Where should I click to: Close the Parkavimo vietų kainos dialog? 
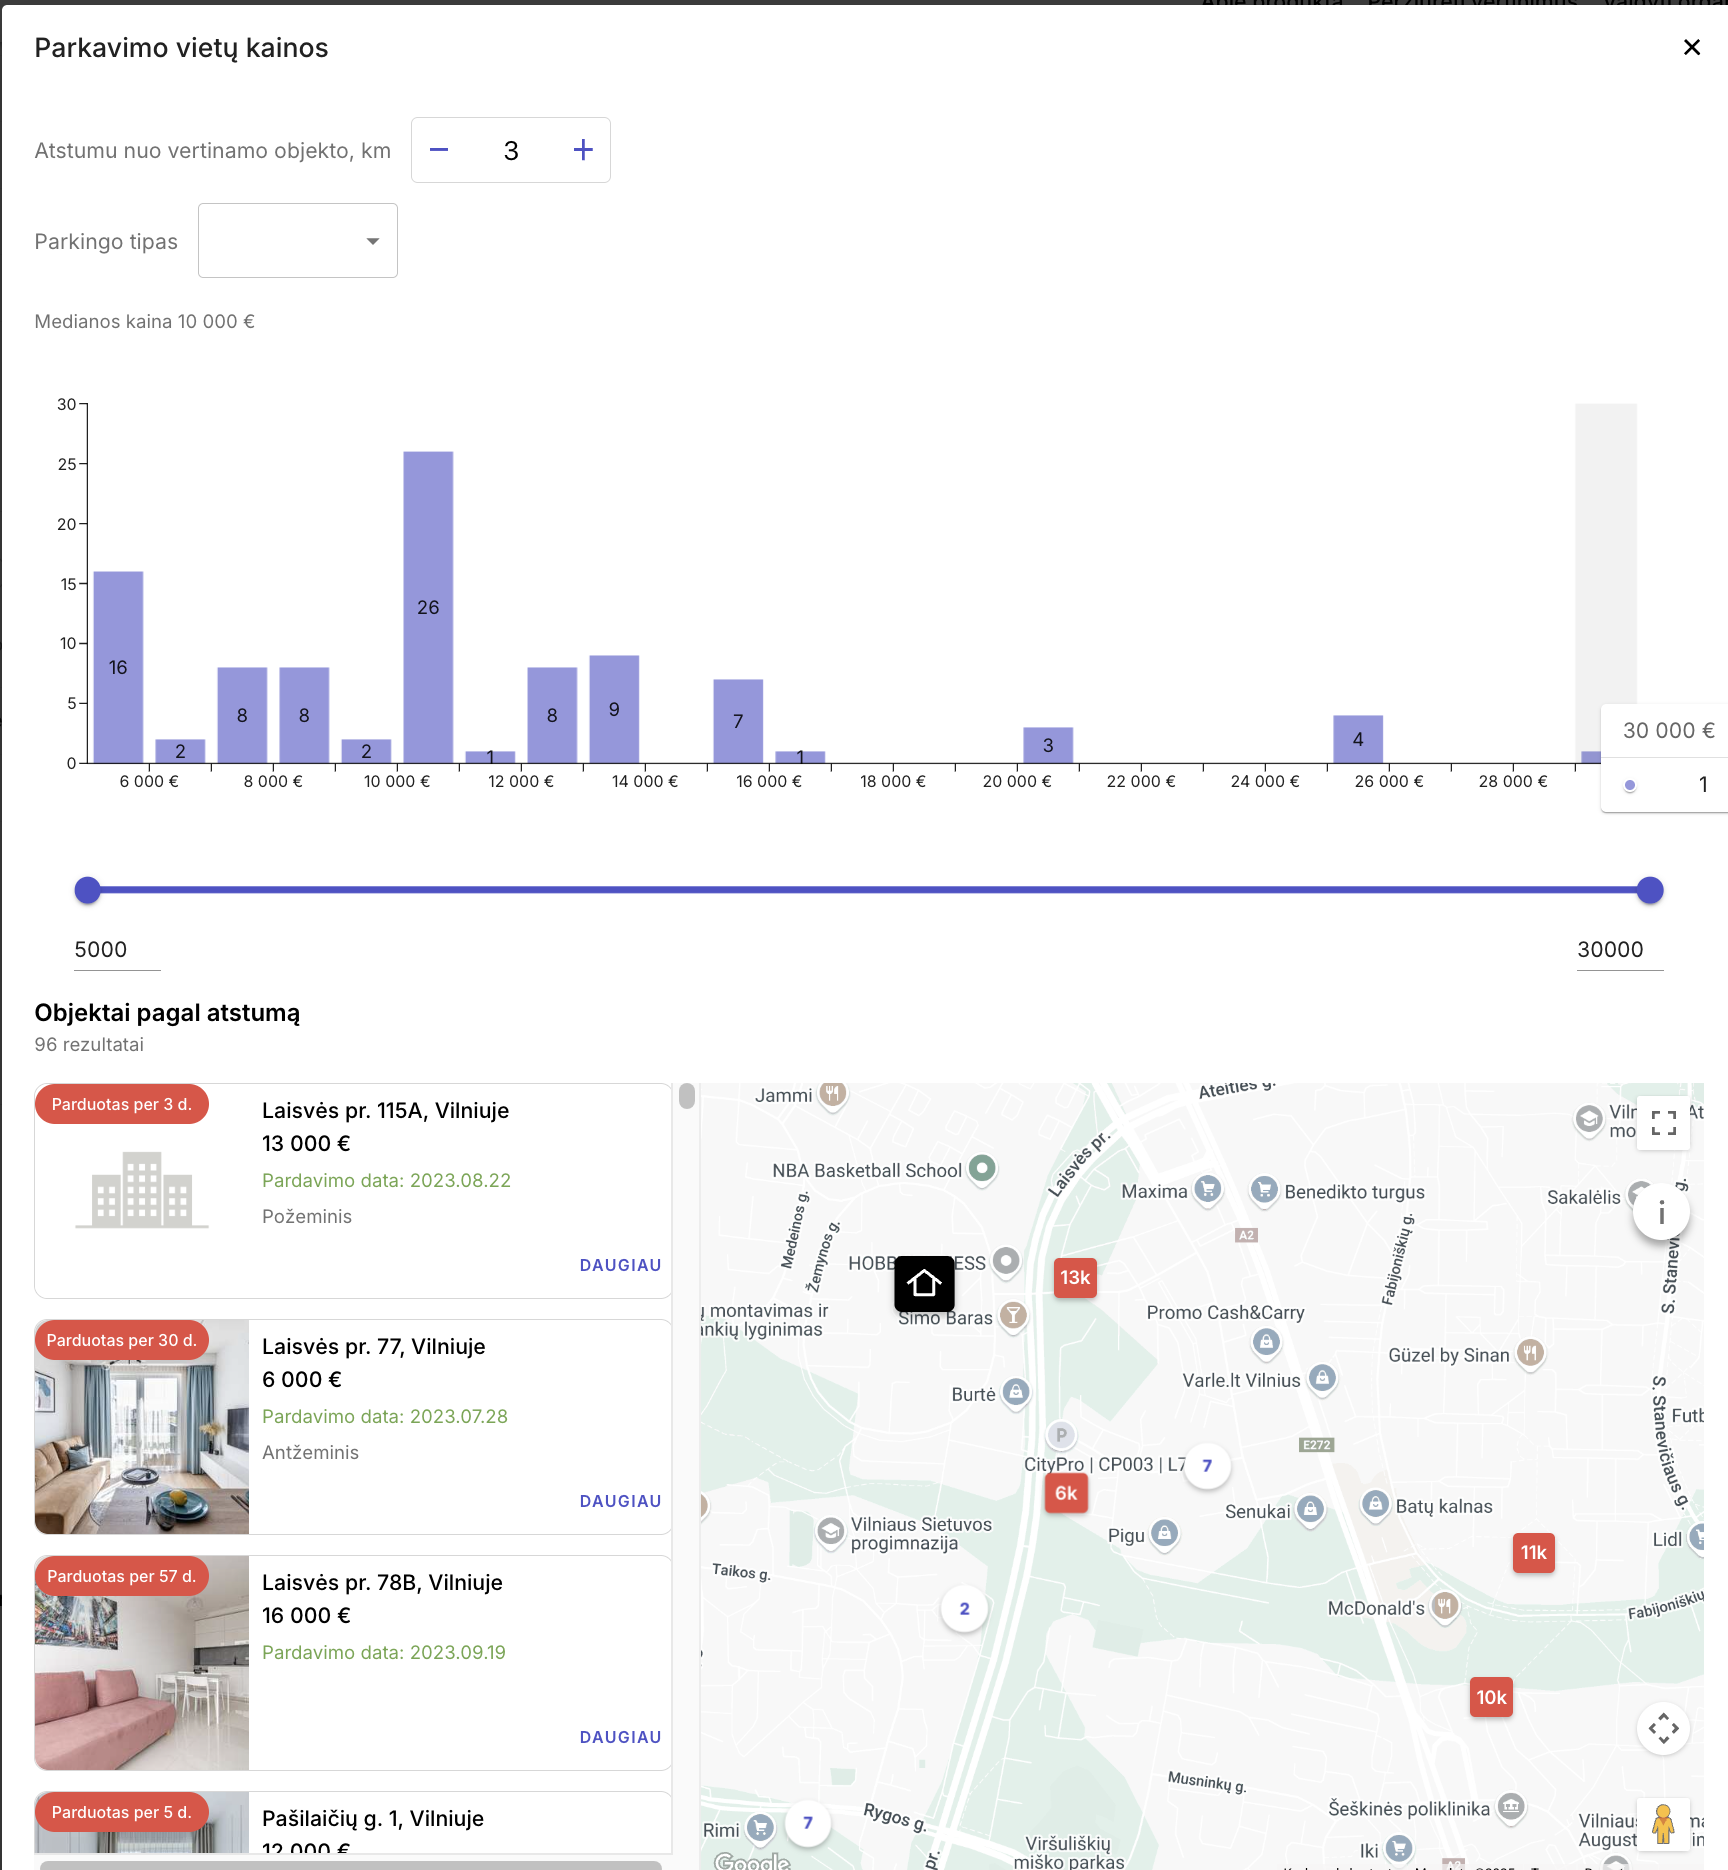1691,47
